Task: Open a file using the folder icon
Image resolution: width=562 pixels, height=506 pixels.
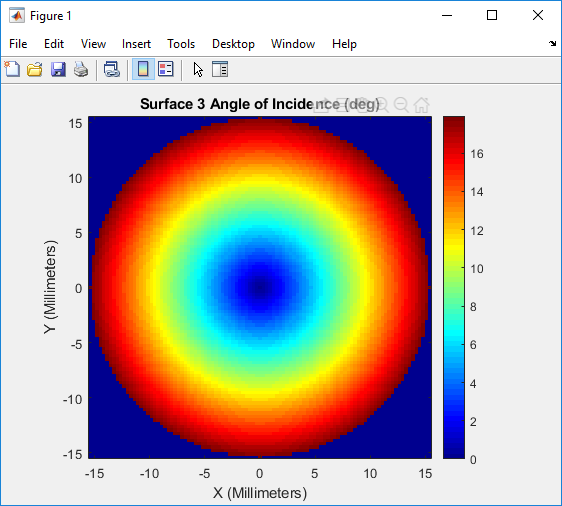Action: (x=35, y=69)
